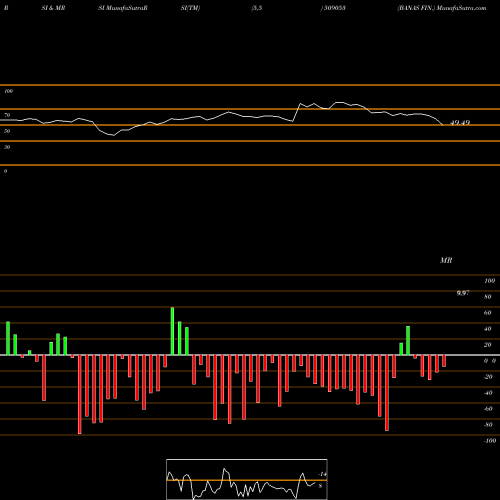Click the MR axis label -20
Screen dimensions: 500x500
coord(488,377)
